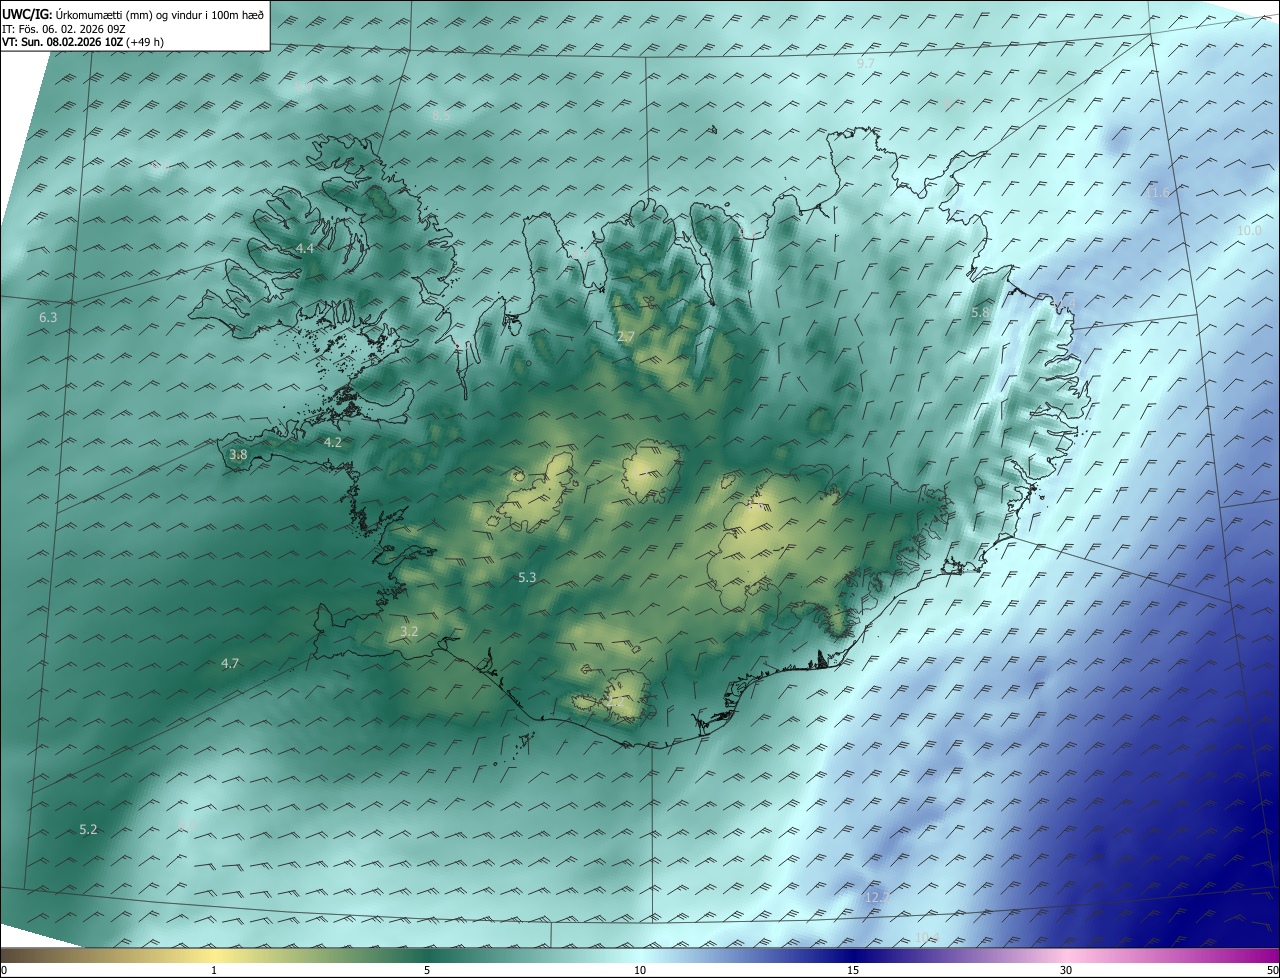Click the 5.8 value label
The height and width of the screenshot is (978, 1280).
[981, 313]
